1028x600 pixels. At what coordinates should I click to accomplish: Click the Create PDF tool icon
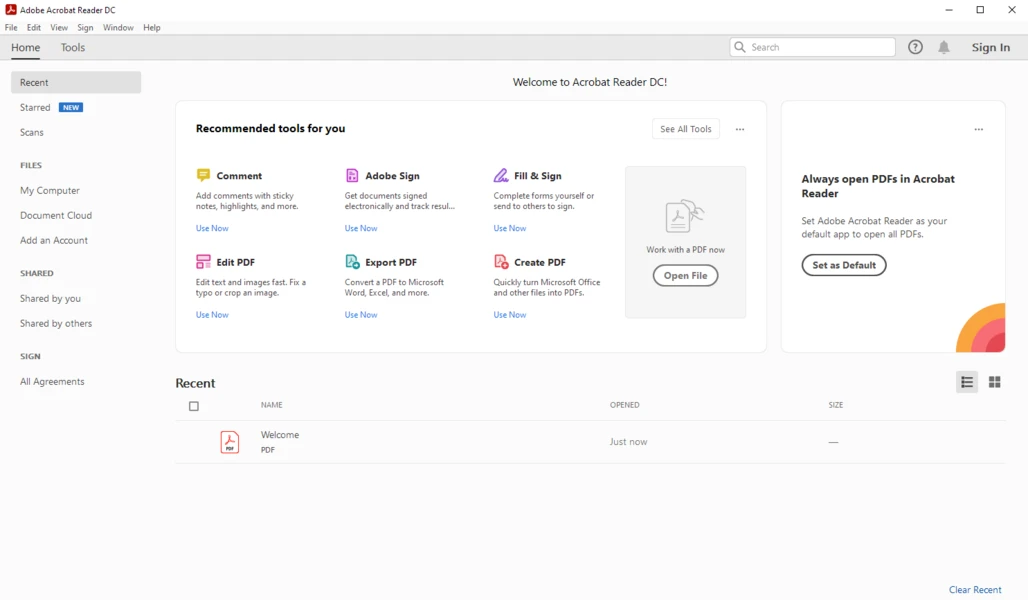coord(501,262)
